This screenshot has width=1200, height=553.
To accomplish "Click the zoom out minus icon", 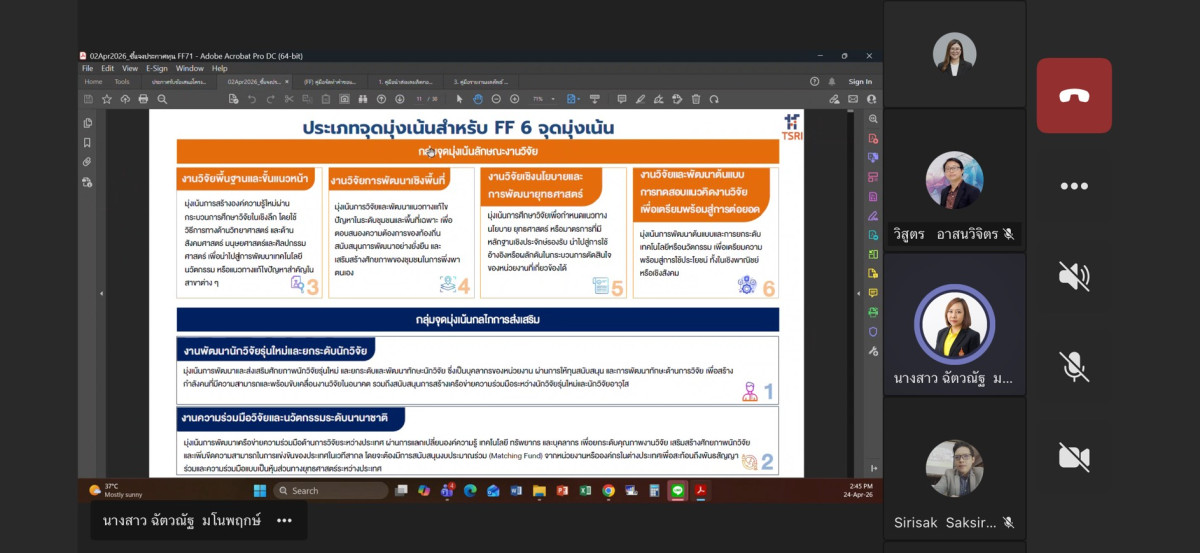I will (497, 99).
